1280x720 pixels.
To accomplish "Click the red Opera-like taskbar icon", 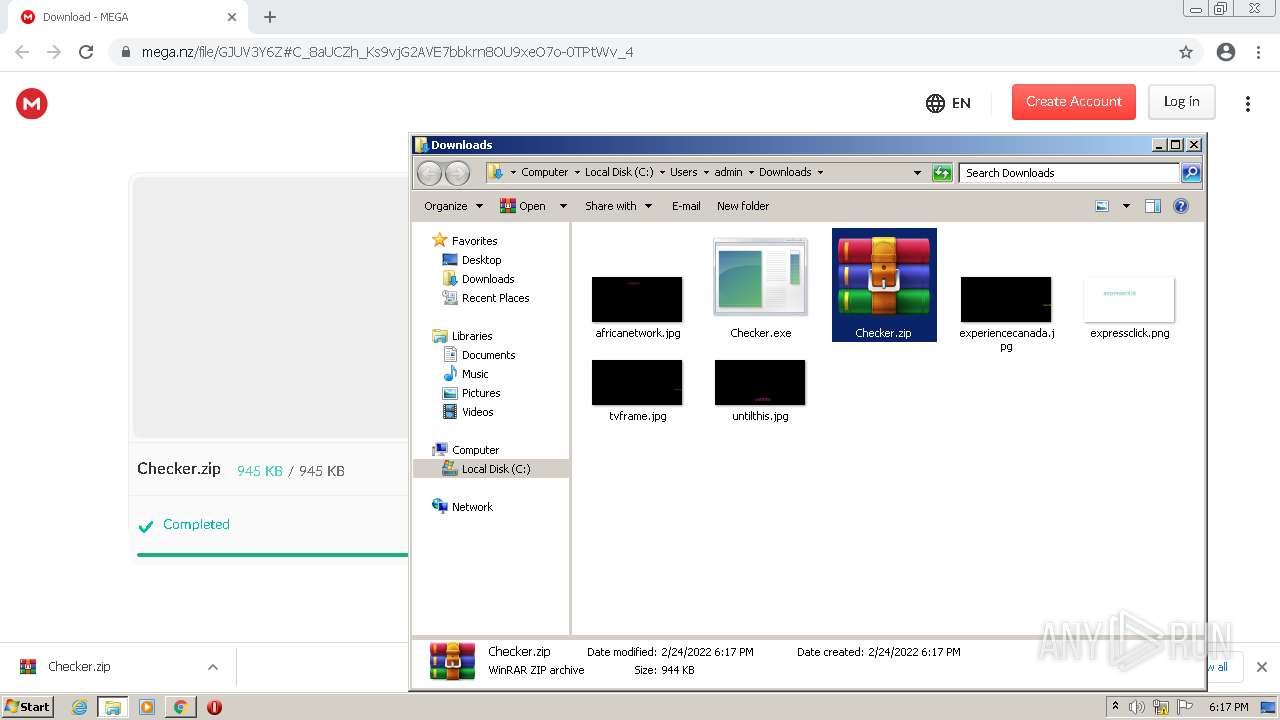I will (214, 707).
